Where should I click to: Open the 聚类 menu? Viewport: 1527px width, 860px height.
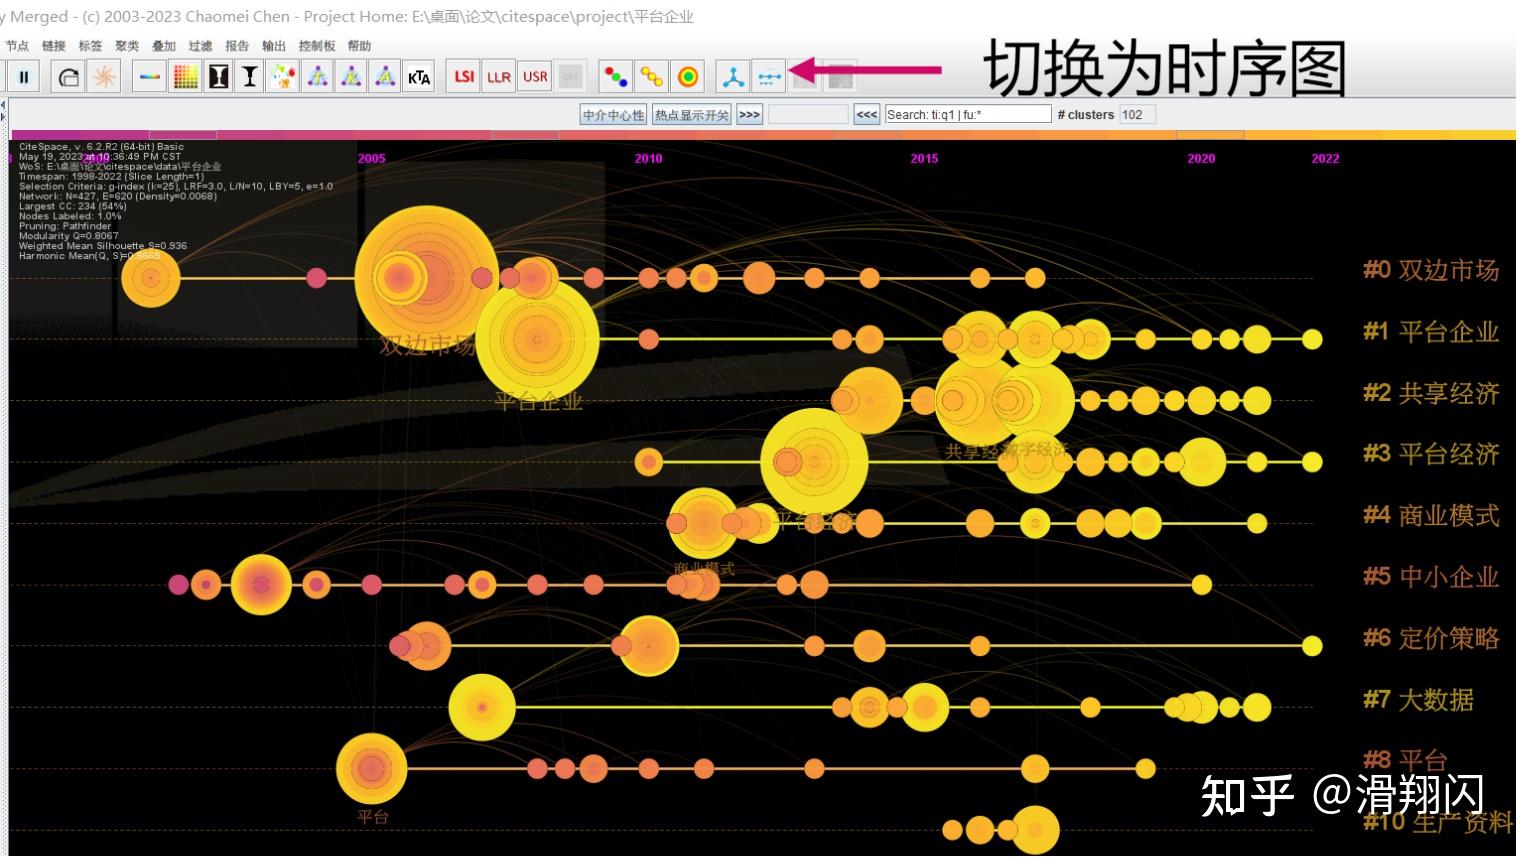(127, 46)
